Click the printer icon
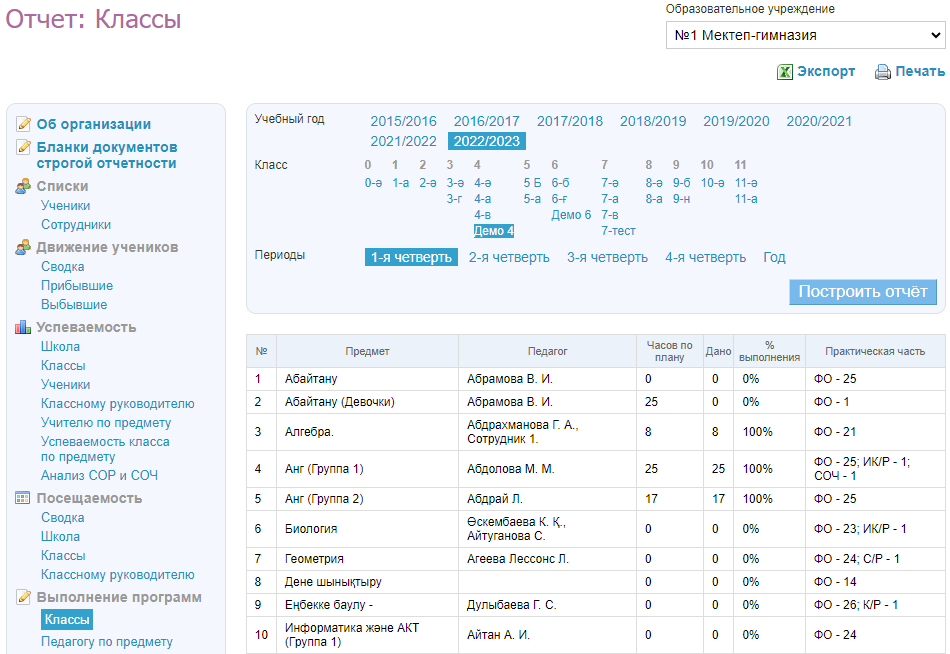This screenshot has width=950, height=654. click(x=883, y=72)
